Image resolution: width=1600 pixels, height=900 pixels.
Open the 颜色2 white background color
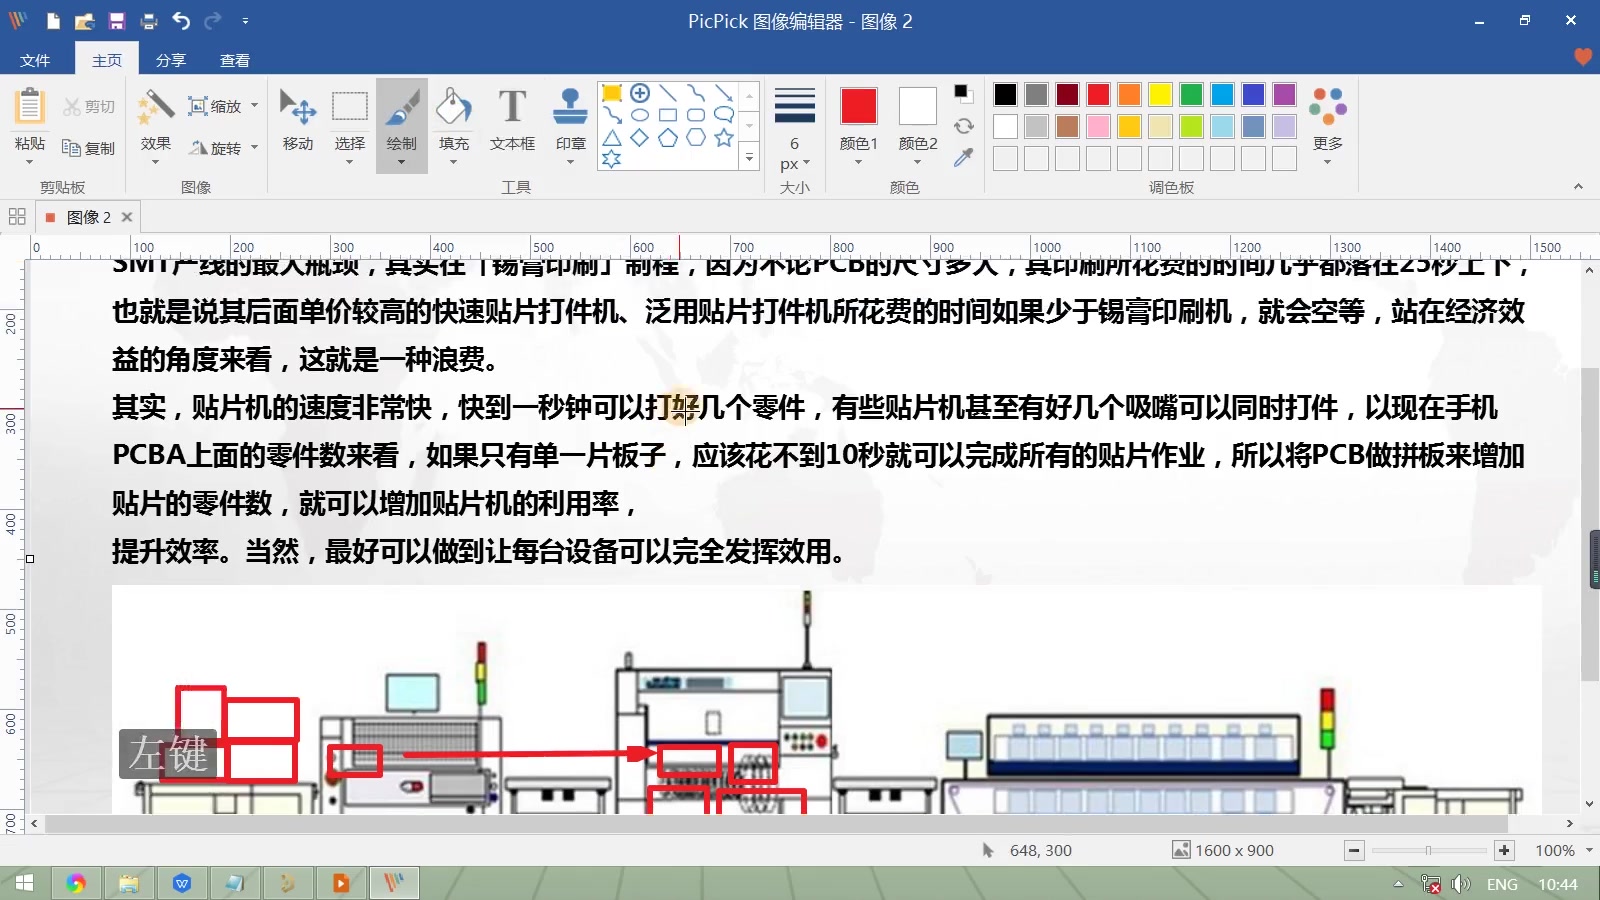(918, 106)
